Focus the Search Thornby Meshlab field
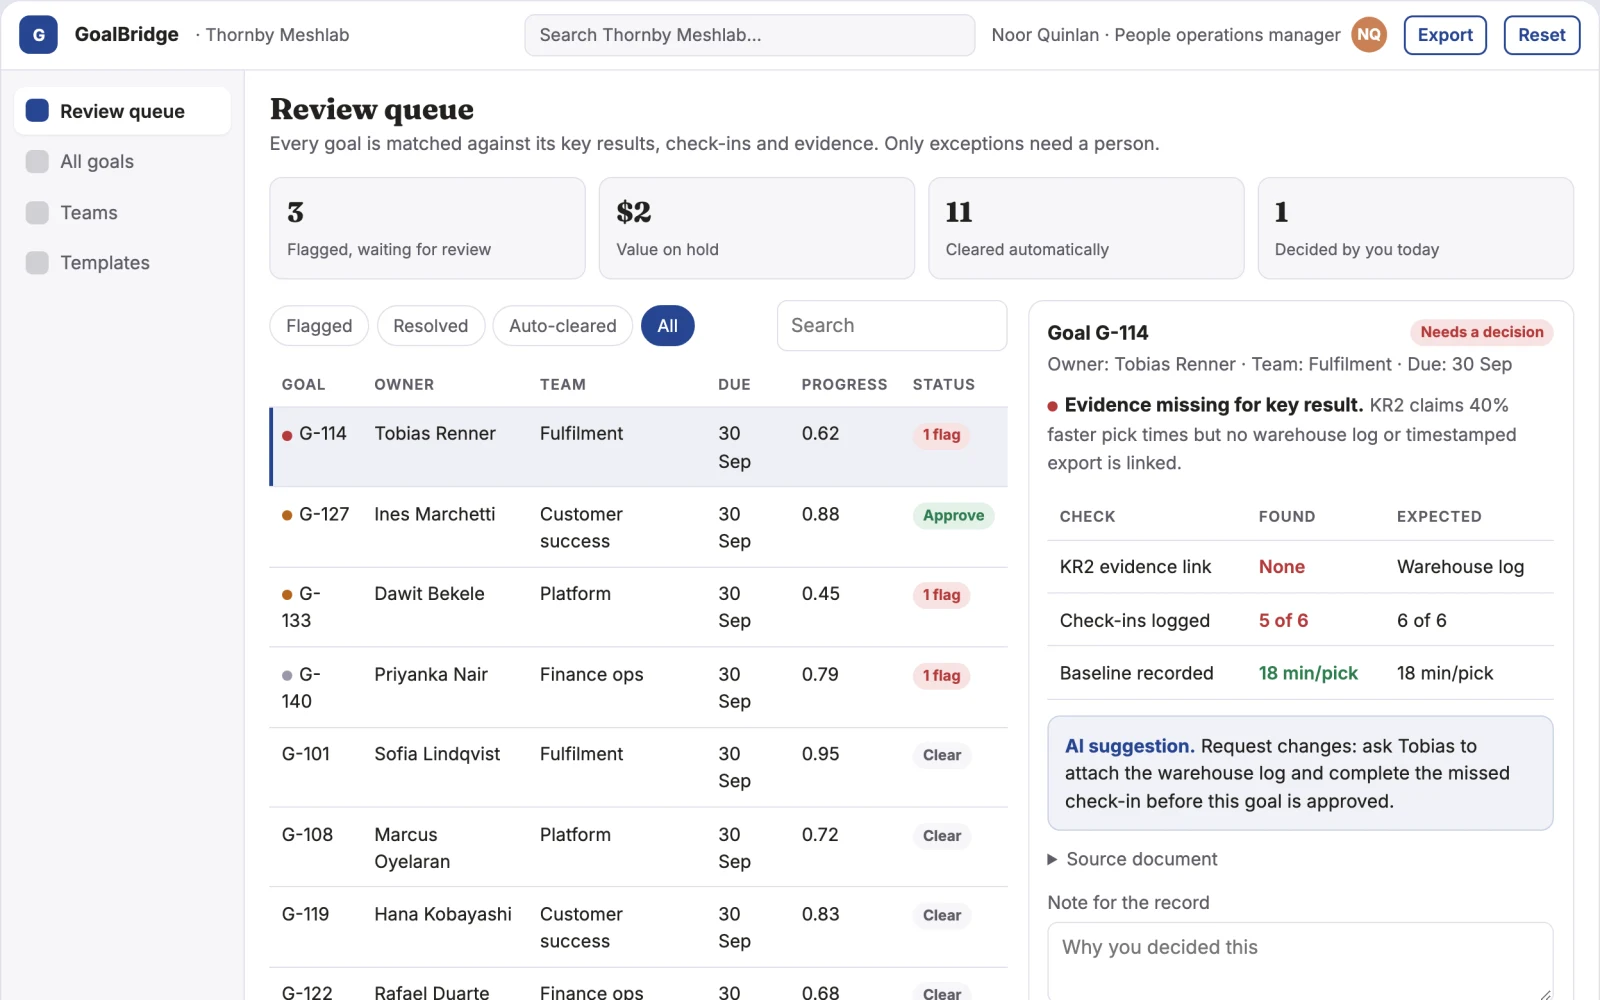Viewport: 1600px width, 1000px height. click(750, 35)
